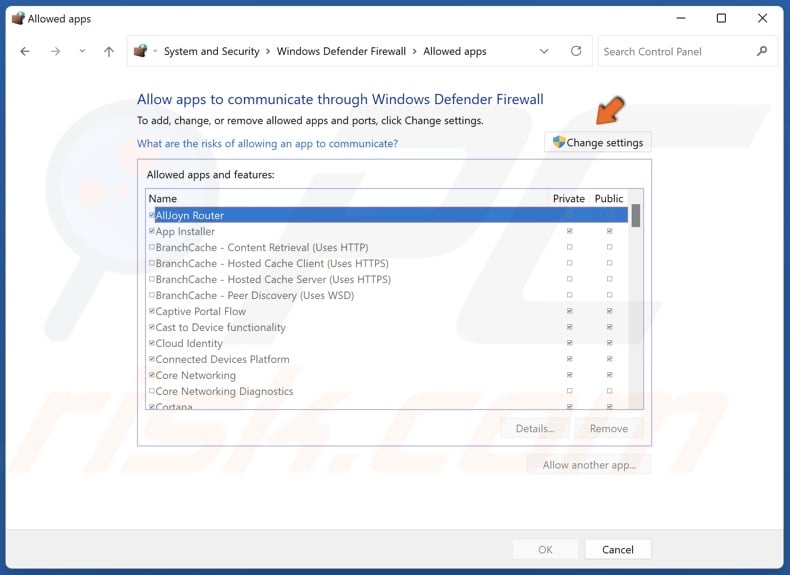Image resolution: width=790 pixels, height=575 pixels.
Task: Open risks of allowing an app link
Action: click(x=268, y=144)
